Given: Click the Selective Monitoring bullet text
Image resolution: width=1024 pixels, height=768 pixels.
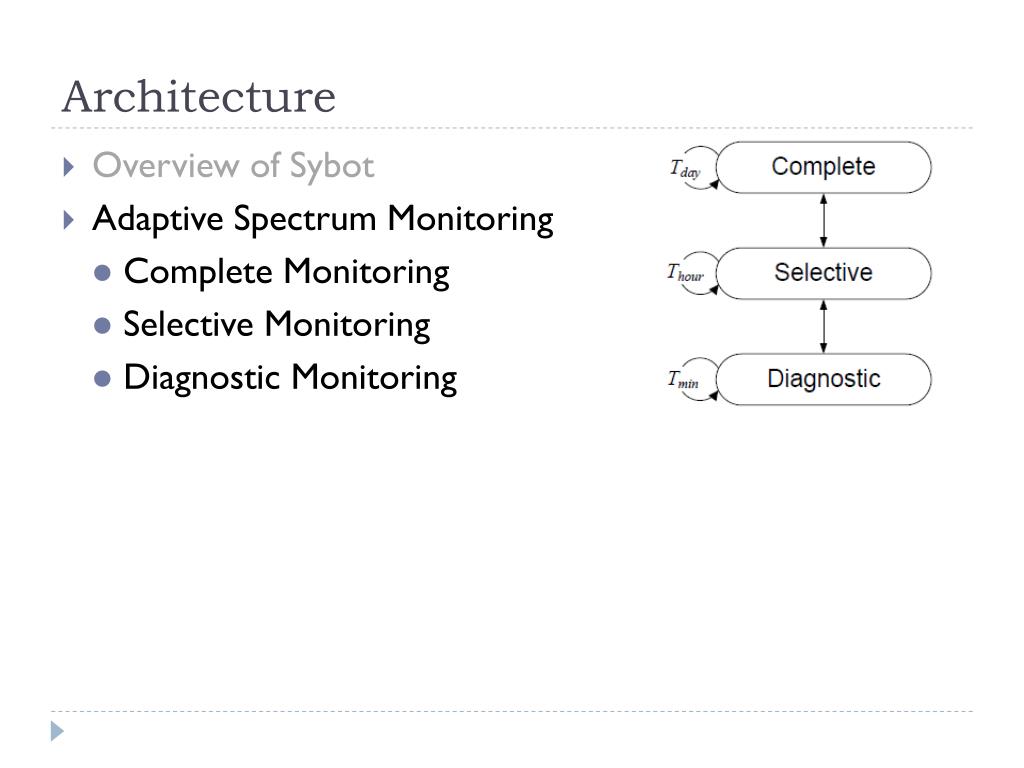Looking at the screenshot, I should point(277,325).
